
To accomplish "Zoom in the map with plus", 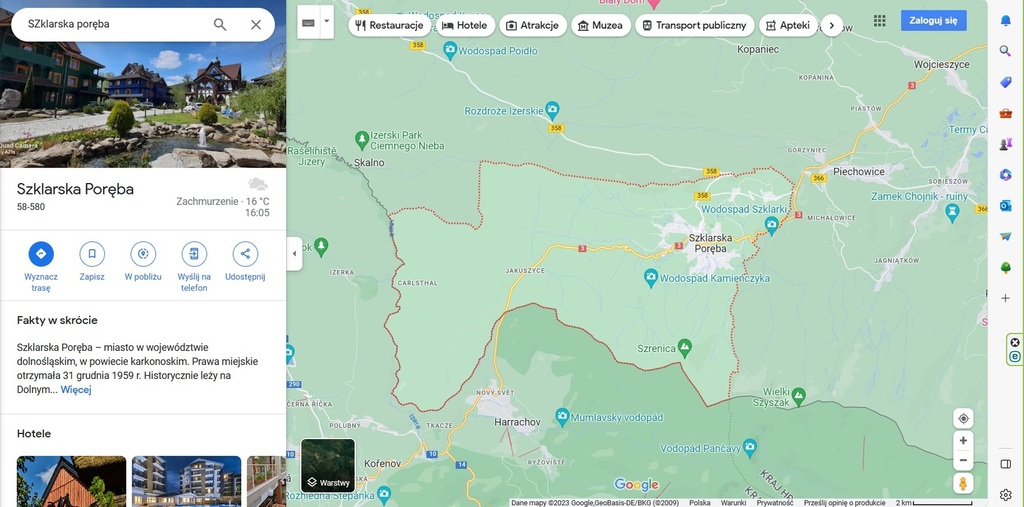I will tap(963, 441).
